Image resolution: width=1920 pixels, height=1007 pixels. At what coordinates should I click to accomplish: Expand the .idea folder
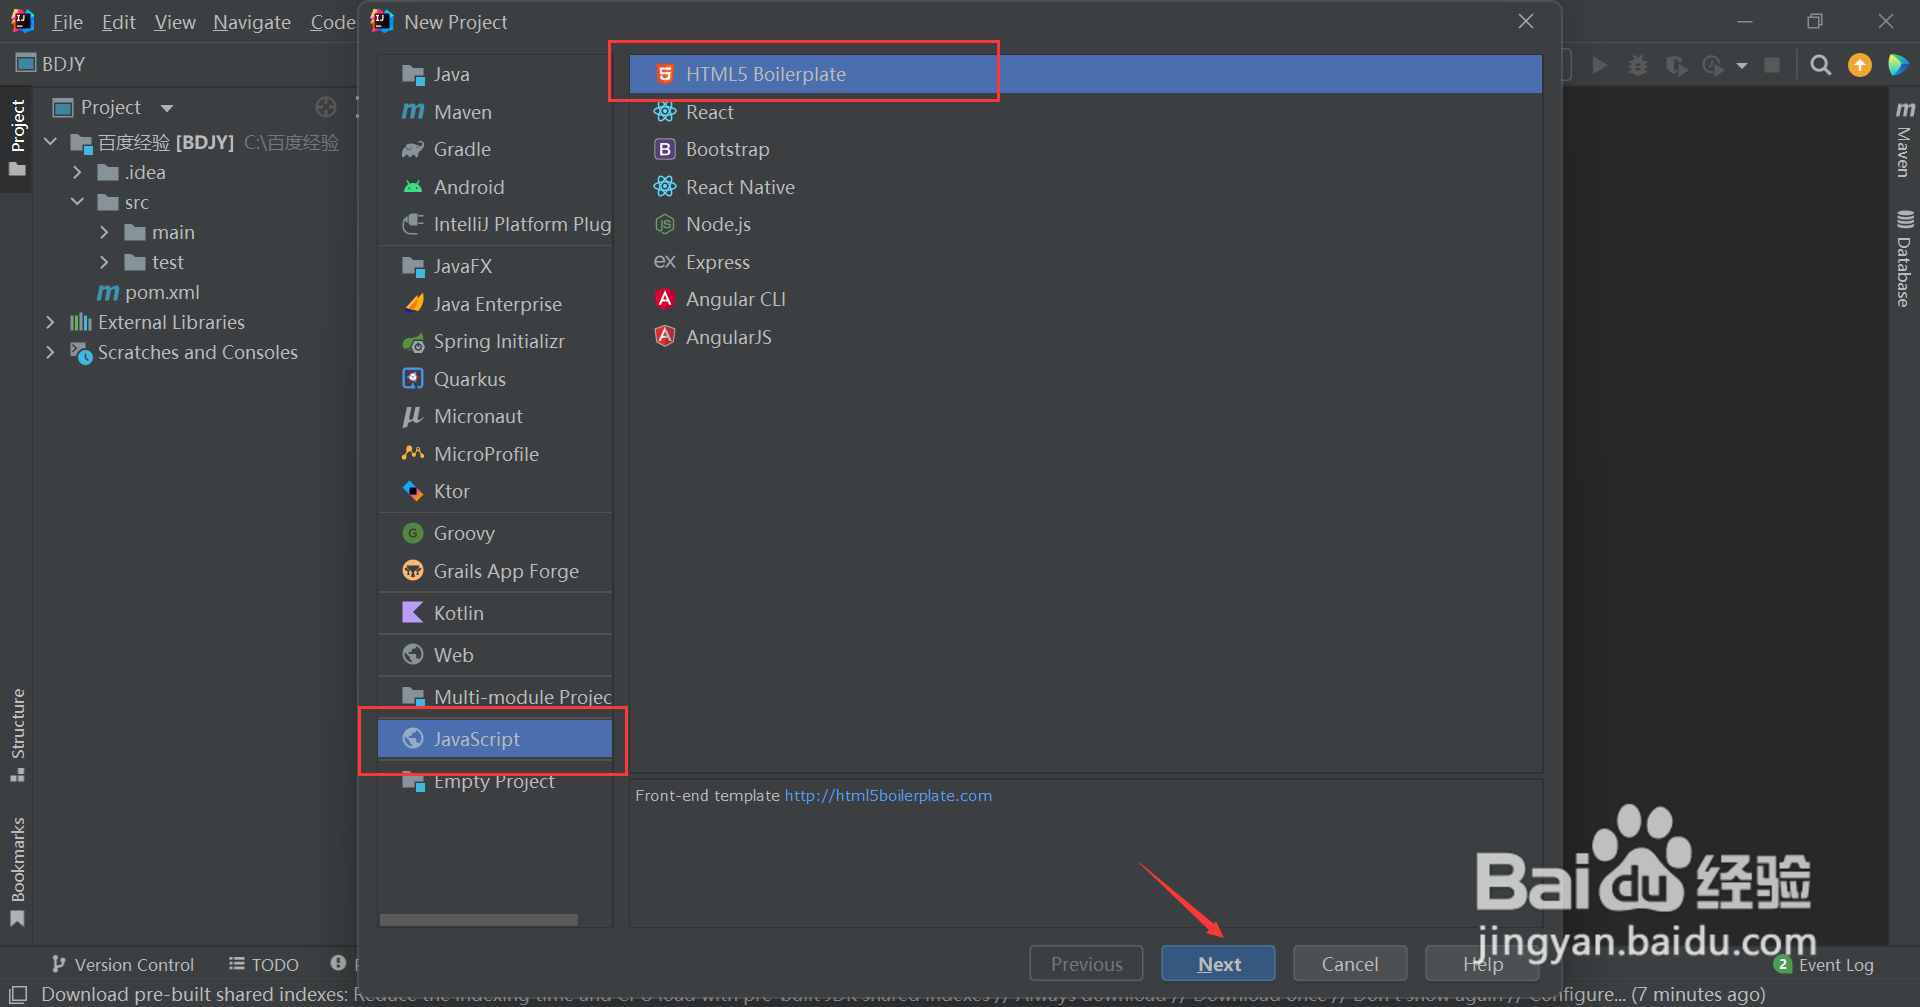(77, 173)
